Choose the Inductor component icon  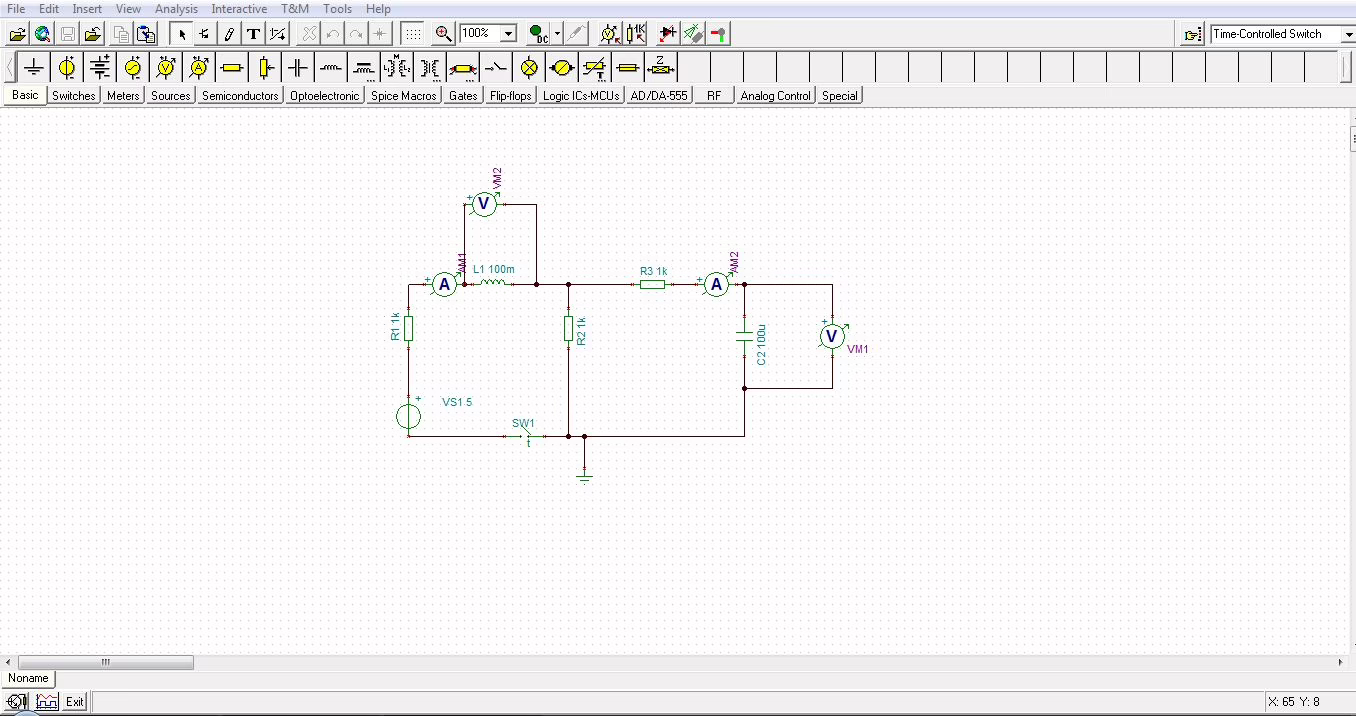(x=331, y=68)
